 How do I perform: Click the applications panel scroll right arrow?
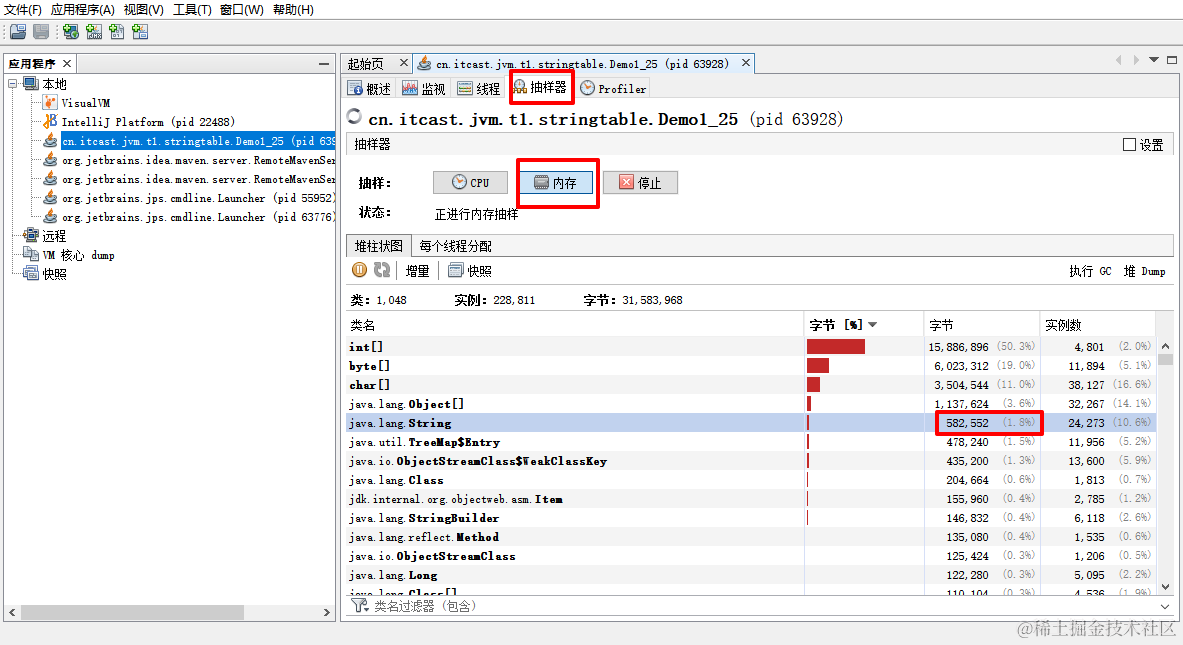[327, 613]
